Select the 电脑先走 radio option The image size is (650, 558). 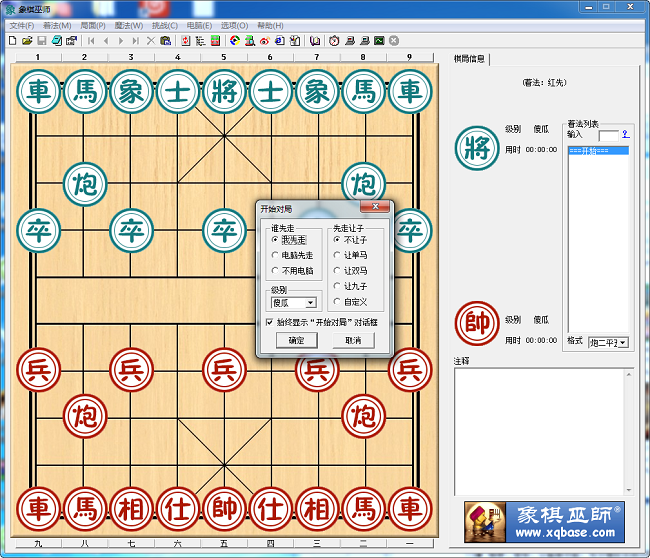(x=292, y=255)
